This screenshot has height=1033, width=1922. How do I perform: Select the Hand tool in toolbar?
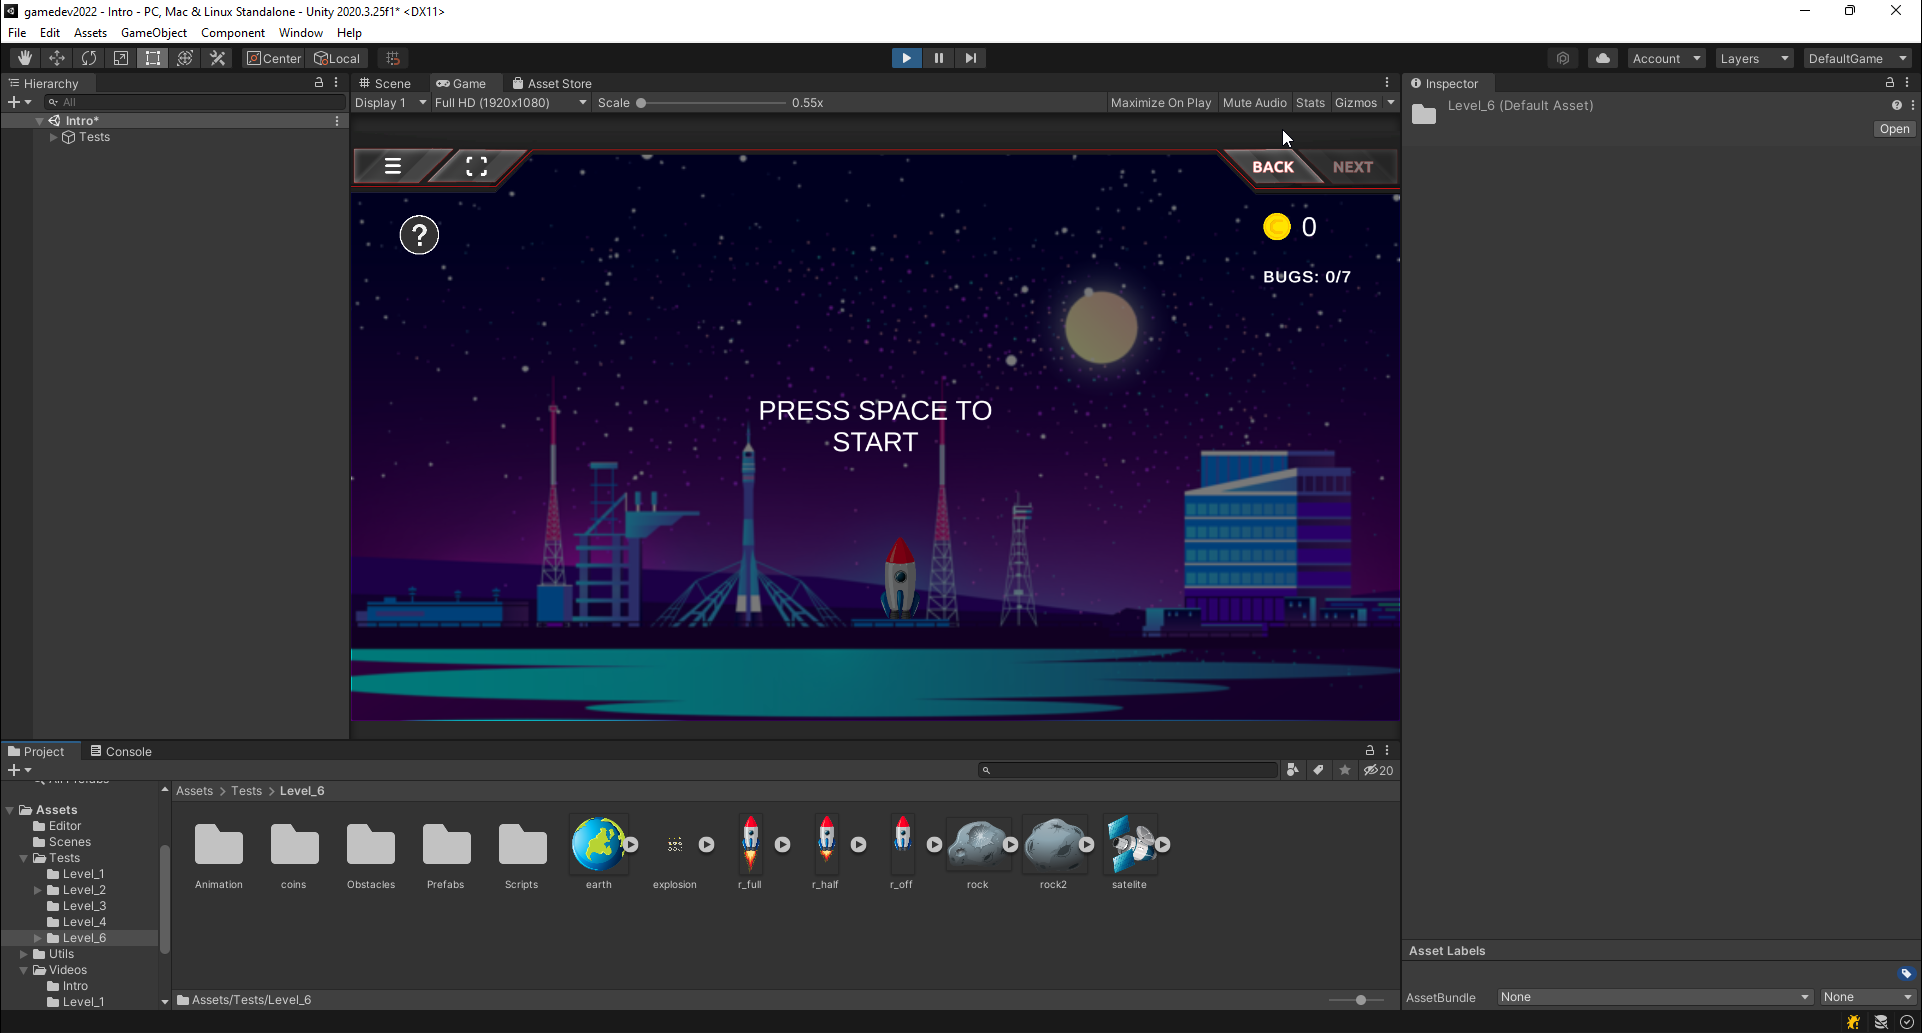(x=24, y=58)
